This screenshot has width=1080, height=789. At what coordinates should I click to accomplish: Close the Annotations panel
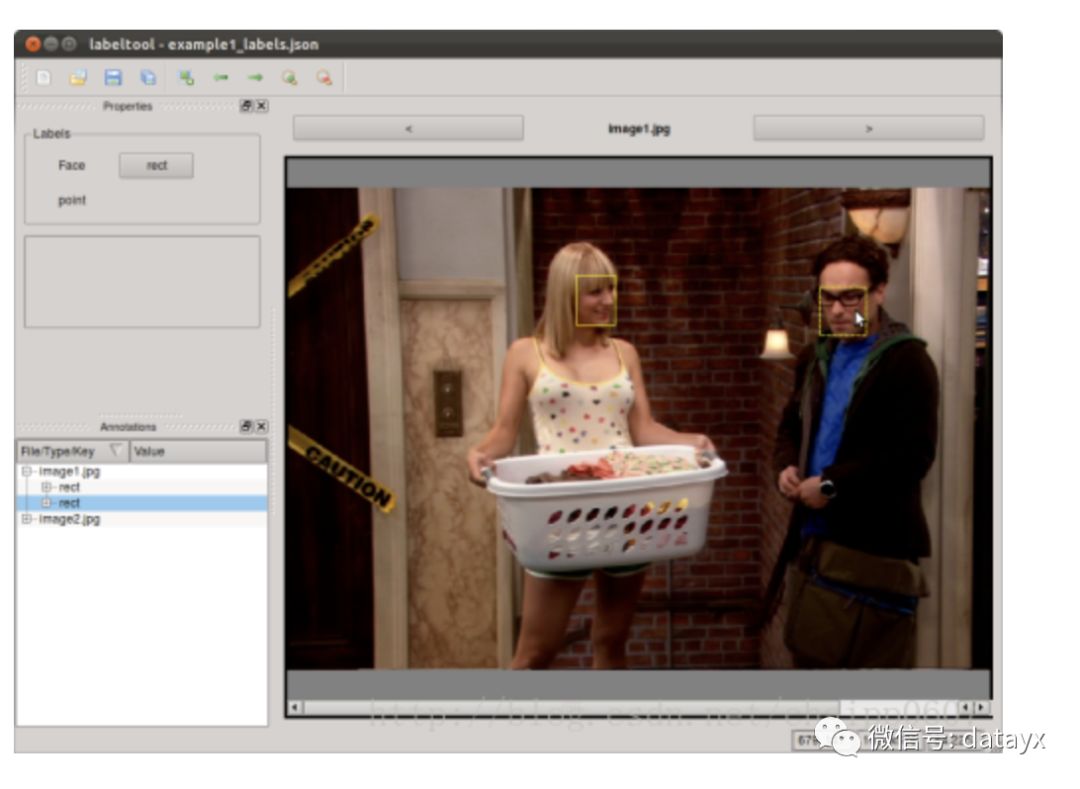(262, 427)
